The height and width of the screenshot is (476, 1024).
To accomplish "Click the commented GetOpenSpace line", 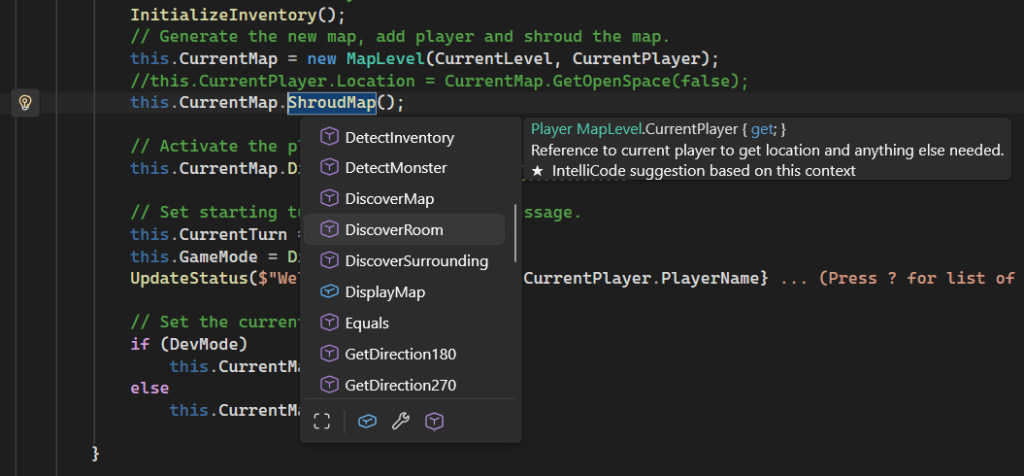I will (x=439, y=81).
